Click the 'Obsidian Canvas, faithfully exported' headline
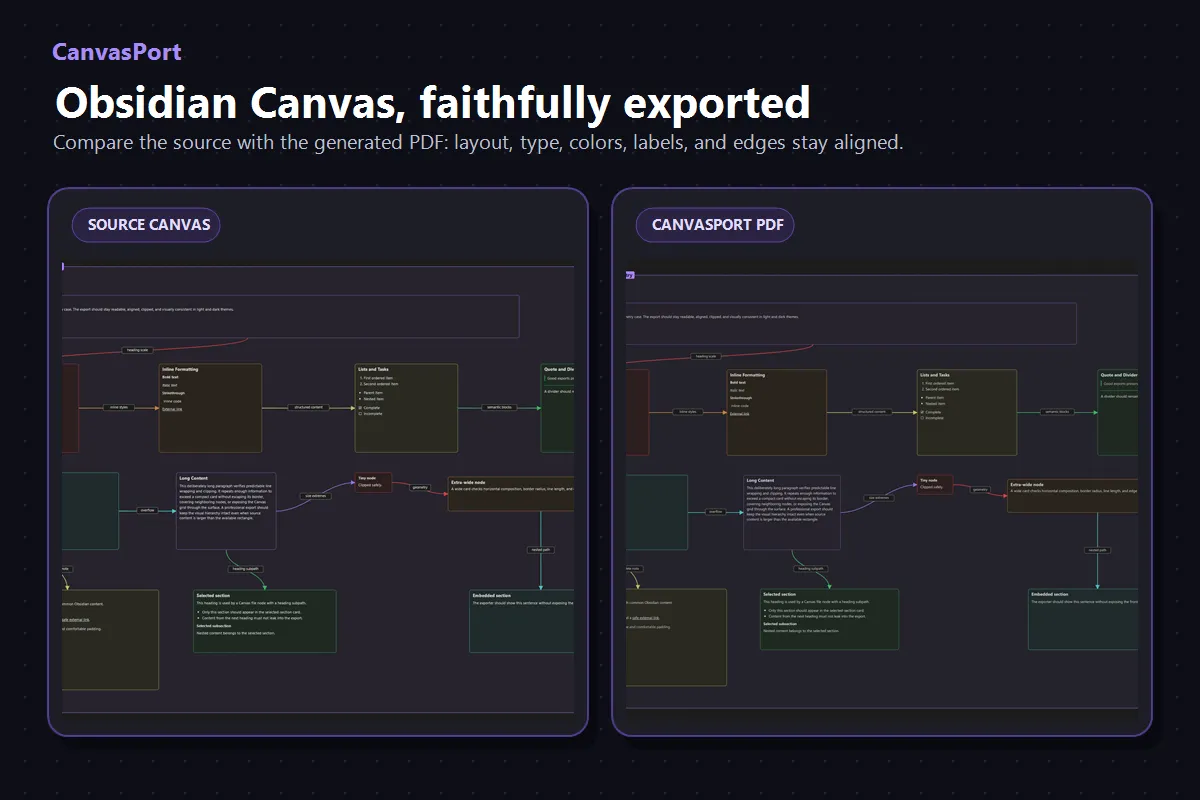 pos(432,103)
